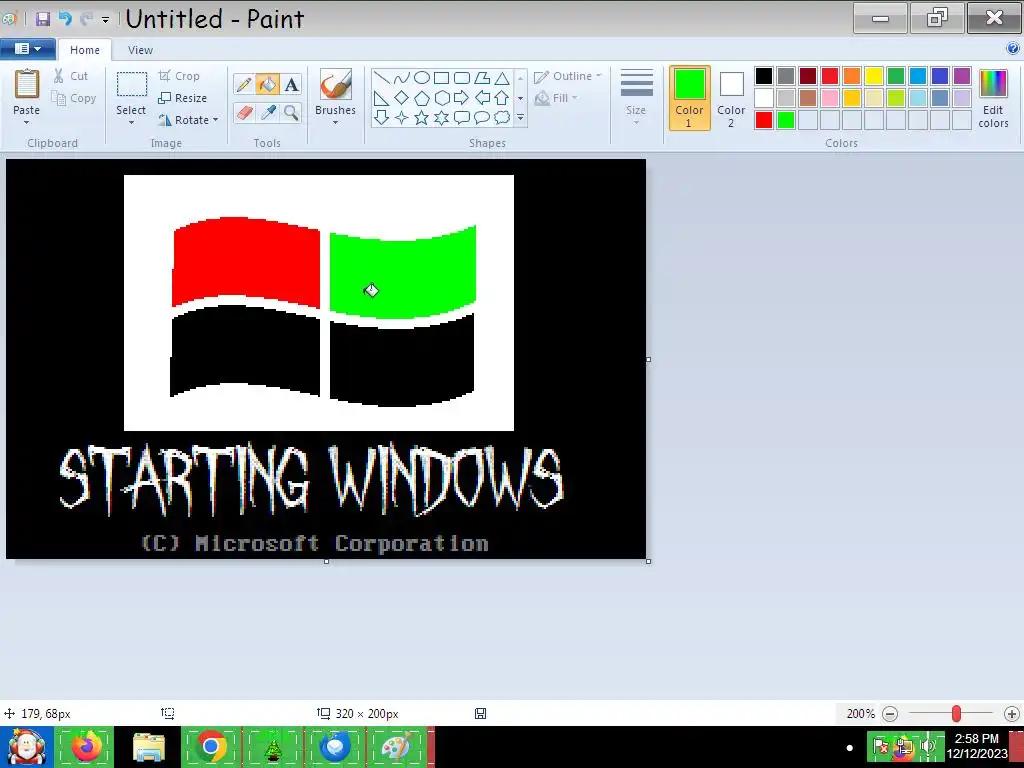Click the Paste clipboard icon
Image resolution: width=1024 pixels, height=768 pixels.
(27, 85)
